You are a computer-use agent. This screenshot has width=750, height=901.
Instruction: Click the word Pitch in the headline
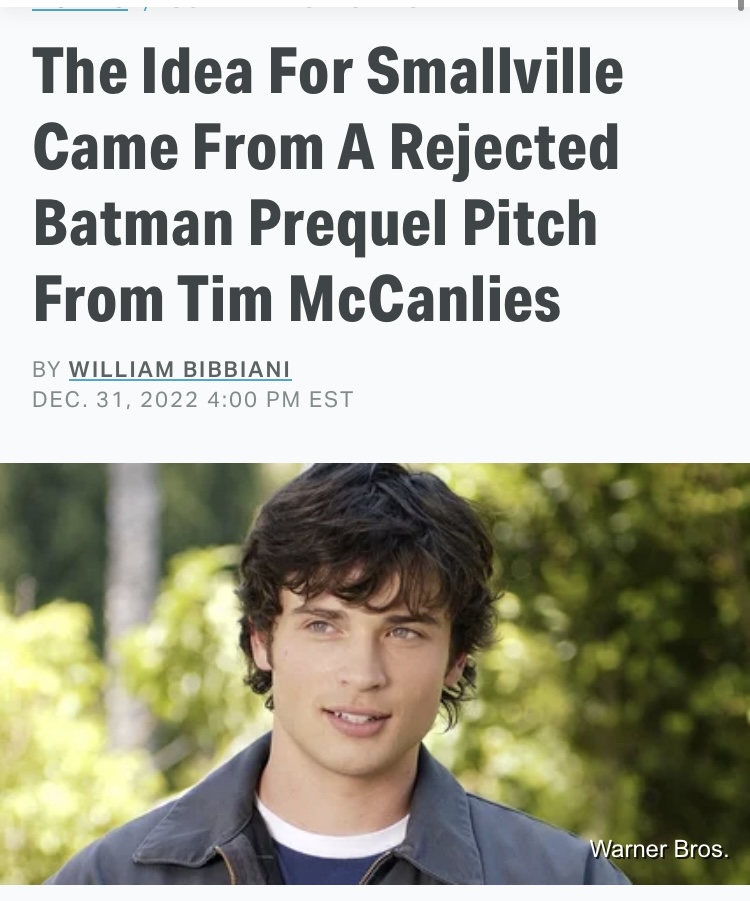[529, 223]
